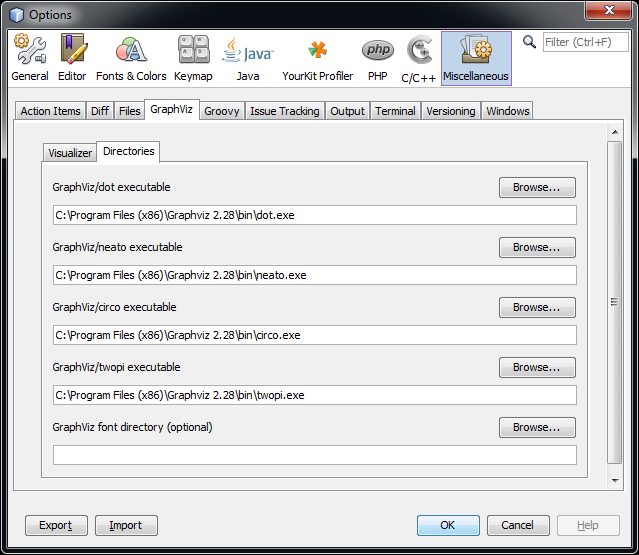Switch to the Output tab
The width and height of the screenshot is (639, 555).
[347, 111]
